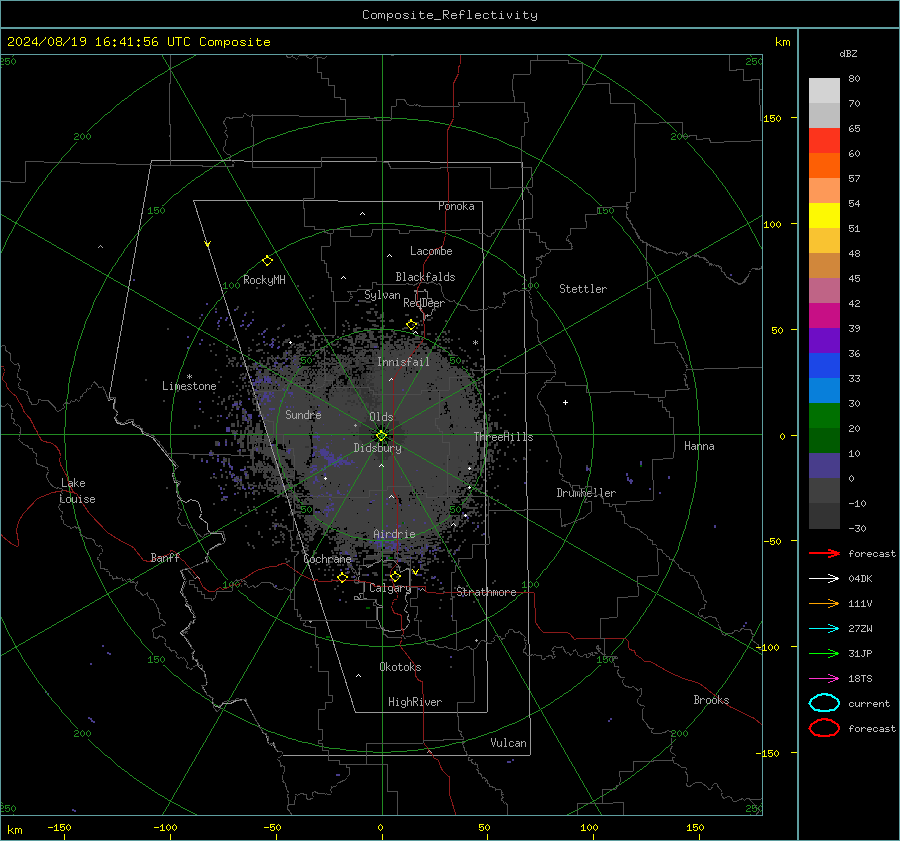Select the Limestone map label
Viewport: 900px width, 841px height.
tap(189, 386)
